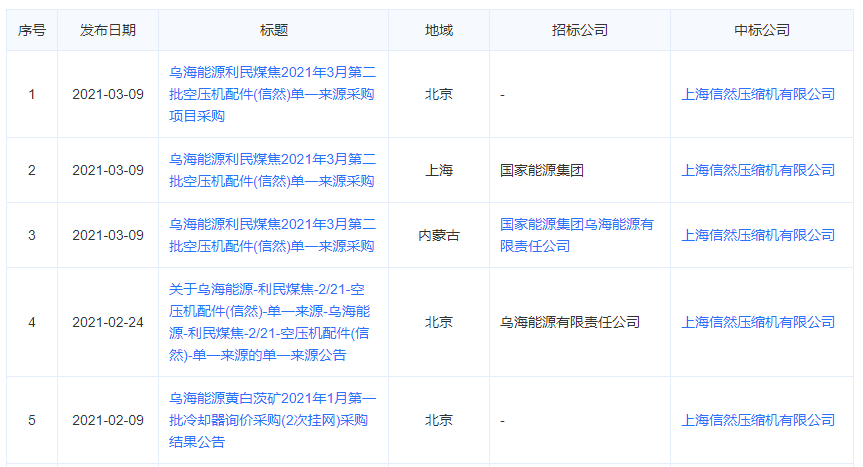
Task: Select the date 2021-02-09
Action: coord(108,420)
